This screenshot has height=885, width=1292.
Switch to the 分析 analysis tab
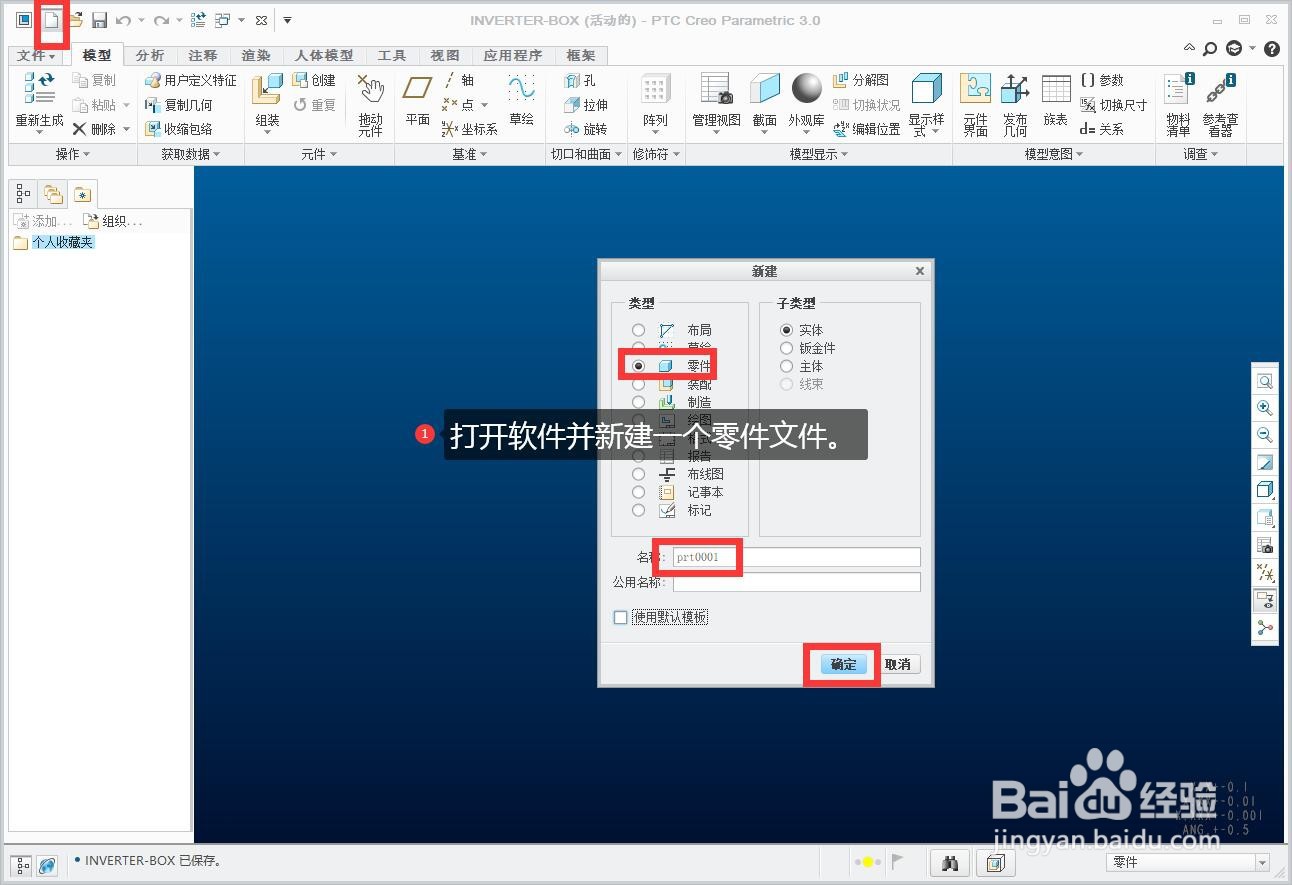click(x=150, y=55)
